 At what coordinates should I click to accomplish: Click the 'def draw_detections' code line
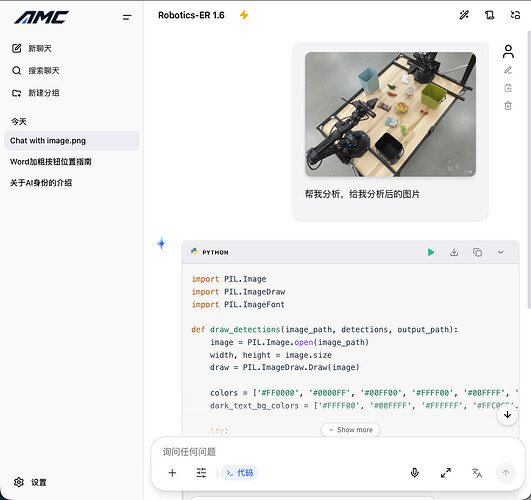point(324,330)
